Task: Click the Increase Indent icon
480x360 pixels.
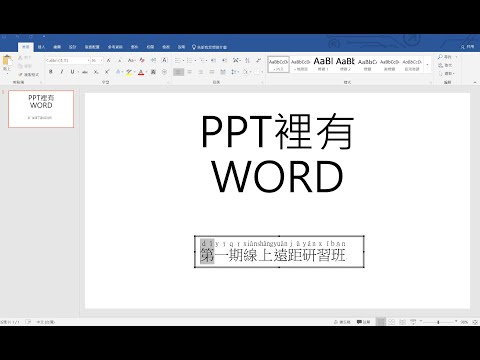Action: pos(224,60)
